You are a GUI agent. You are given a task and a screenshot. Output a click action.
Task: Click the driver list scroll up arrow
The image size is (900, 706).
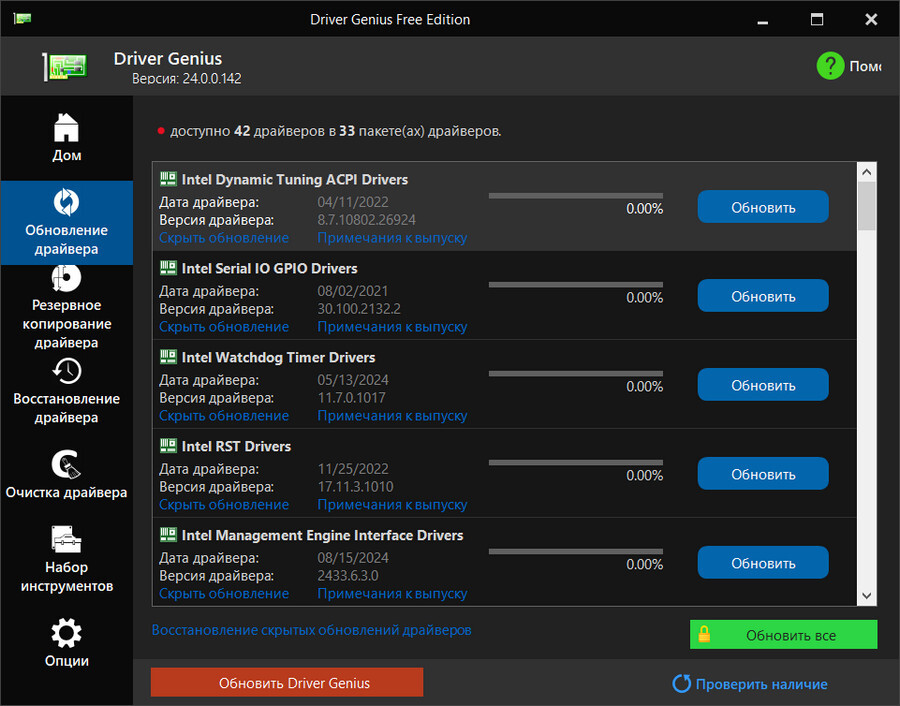click(x=867, y=172)
